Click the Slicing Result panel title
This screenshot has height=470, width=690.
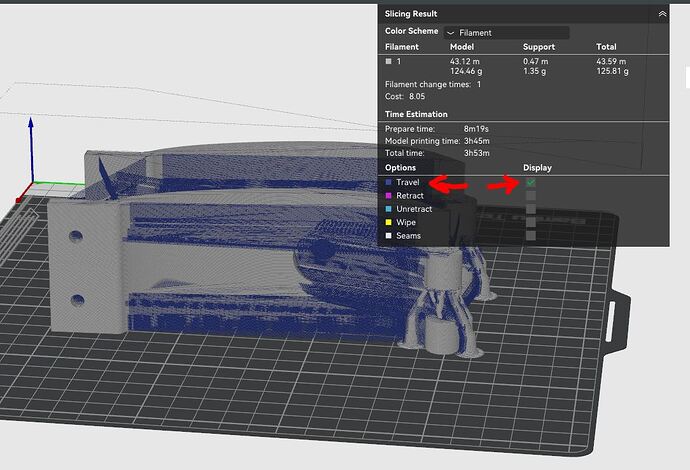411,14
